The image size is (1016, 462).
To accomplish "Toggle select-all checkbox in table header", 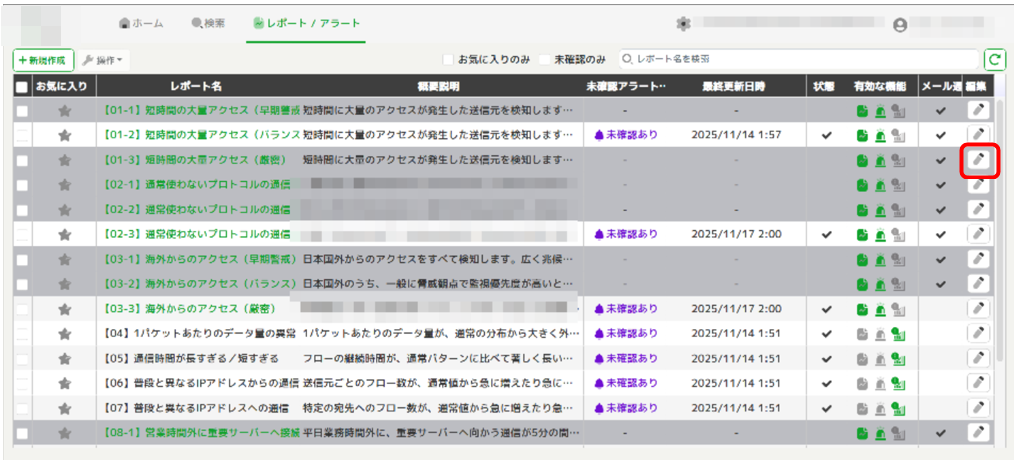I will (x=22, y=87).
